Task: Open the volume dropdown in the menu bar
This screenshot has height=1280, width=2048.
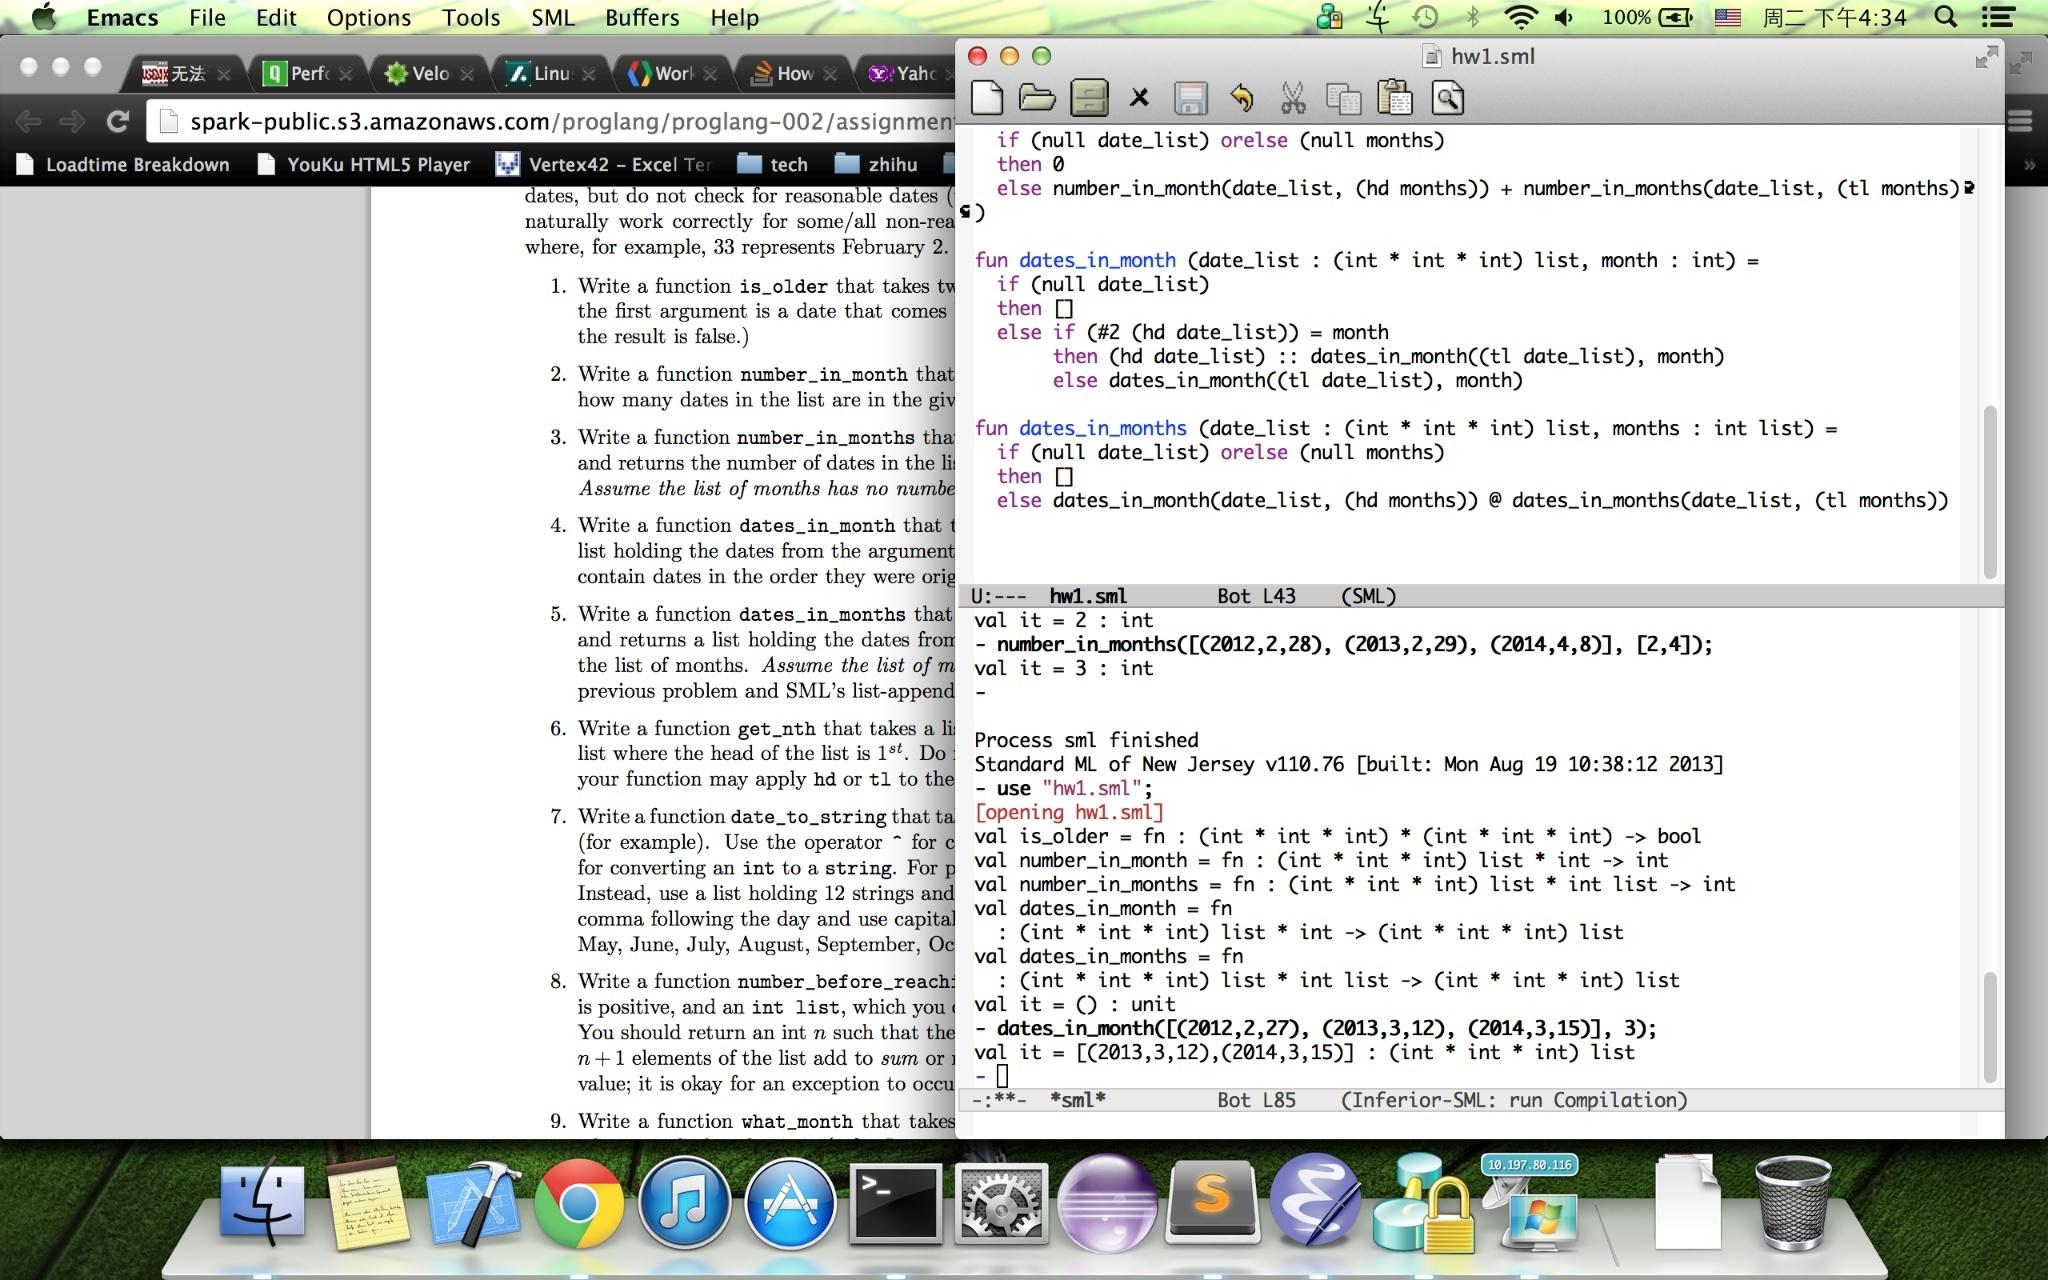Action: tap(1564, 17)
